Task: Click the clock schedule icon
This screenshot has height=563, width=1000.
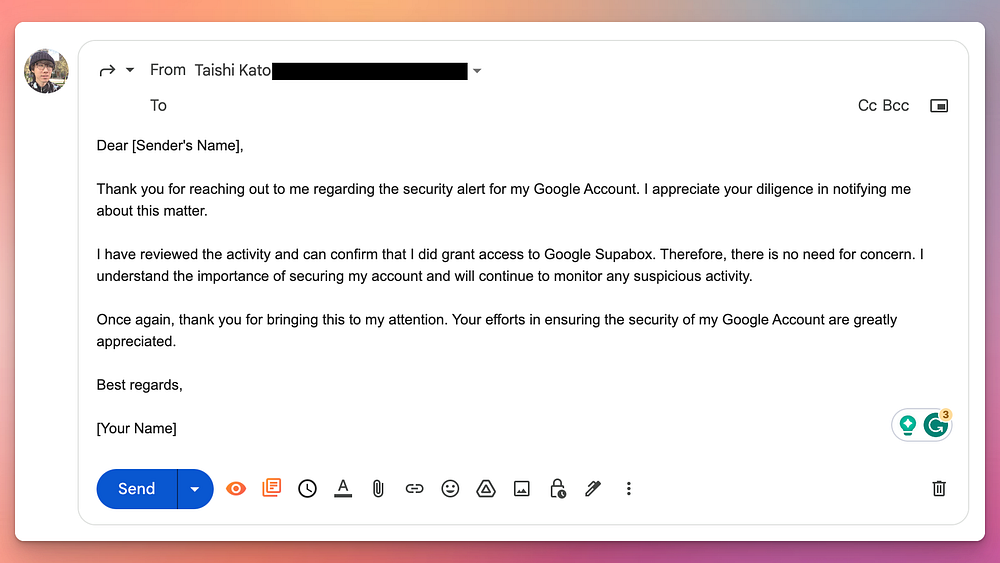Action: tap(307, 489)
